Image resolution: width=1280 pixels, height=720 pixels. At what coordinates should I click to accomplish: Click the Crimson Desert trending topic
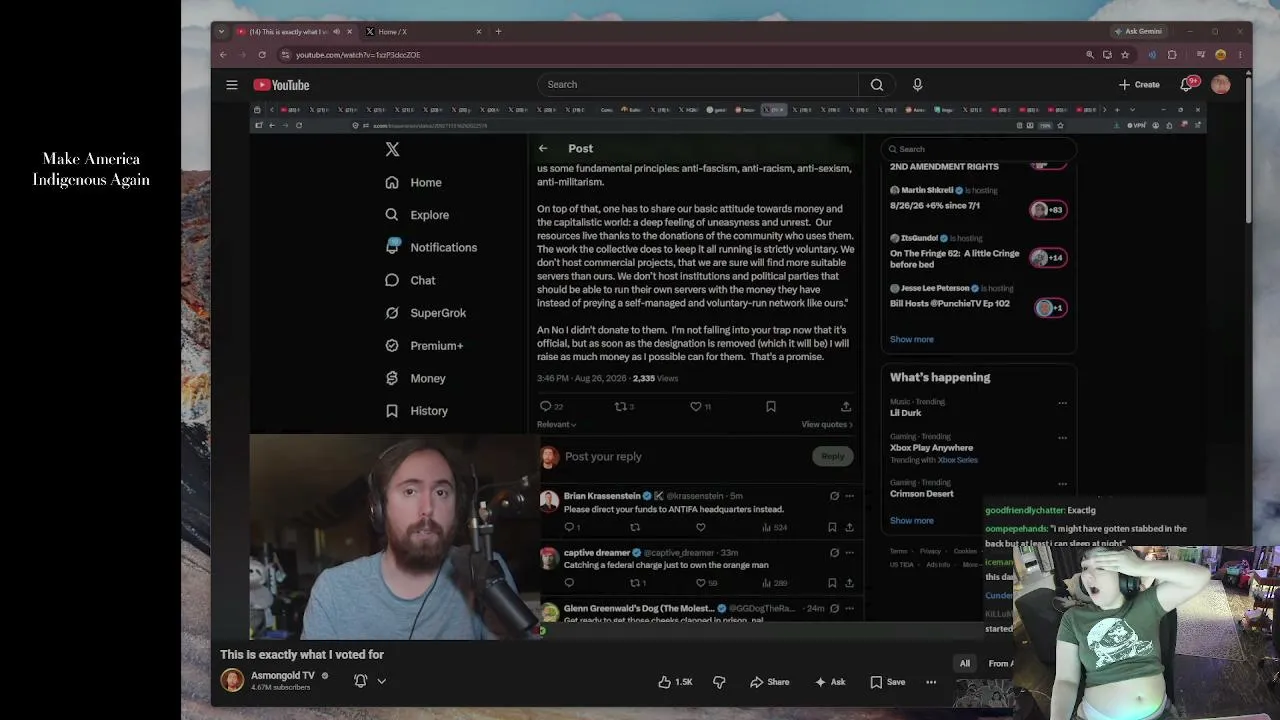click(x=922, y=493)
